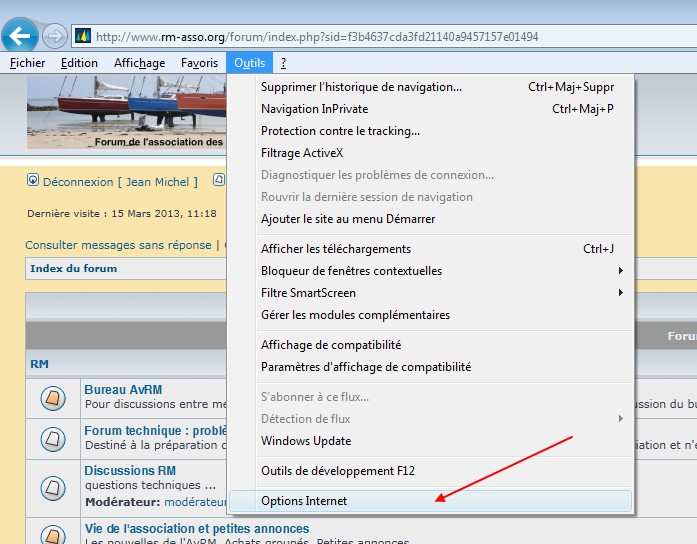Open Paramètres d'affichage de compatibilité
The height and width of the screenshot is (544, 697).
point(430,367)
